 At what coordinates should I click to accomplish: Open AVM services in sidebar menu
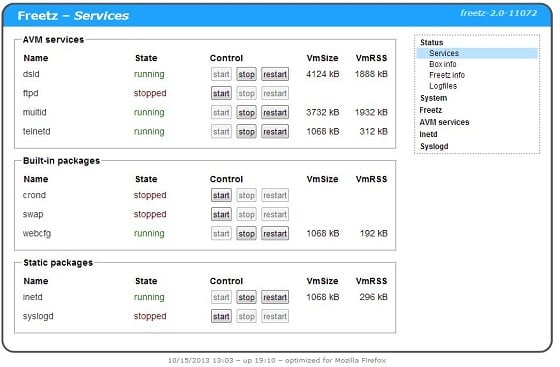444,122
